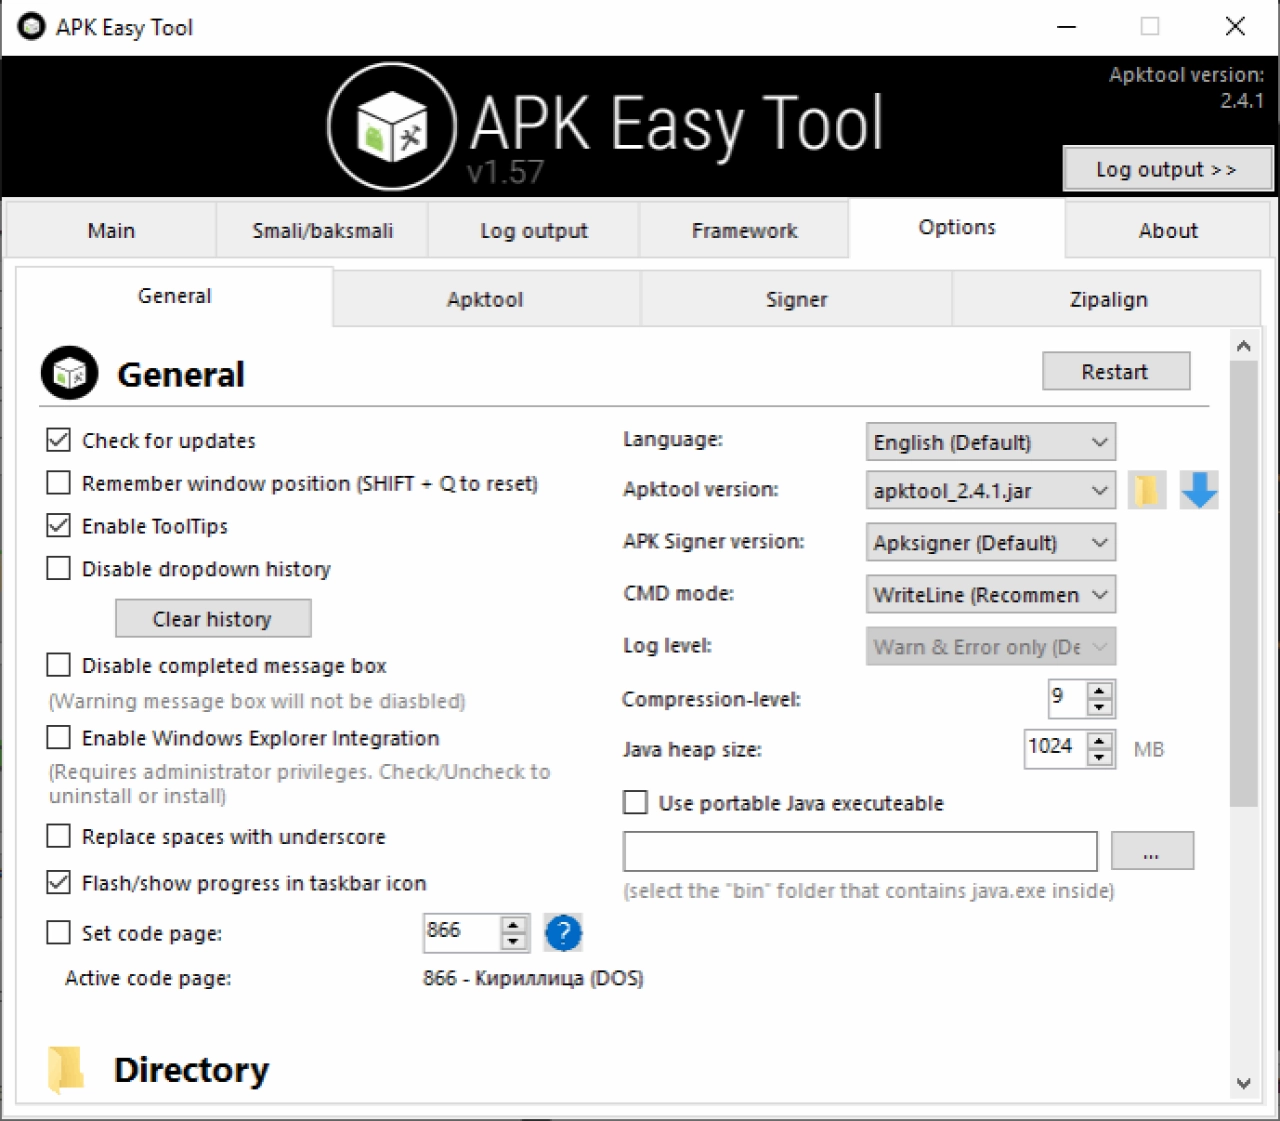Click the Directory folder icon
The height and width of the screenshot is (1121, 1280).
point(66,1069)
